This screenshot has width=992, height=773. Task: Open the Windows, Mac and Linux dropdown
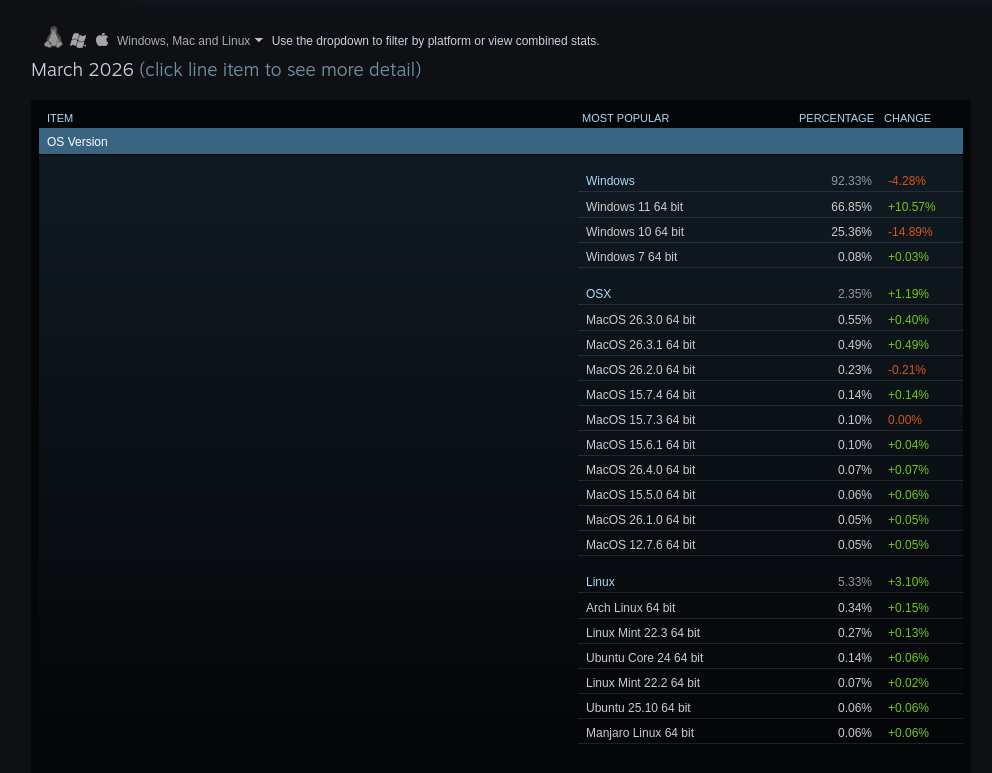pyautogui.click(x=190, y=40)
